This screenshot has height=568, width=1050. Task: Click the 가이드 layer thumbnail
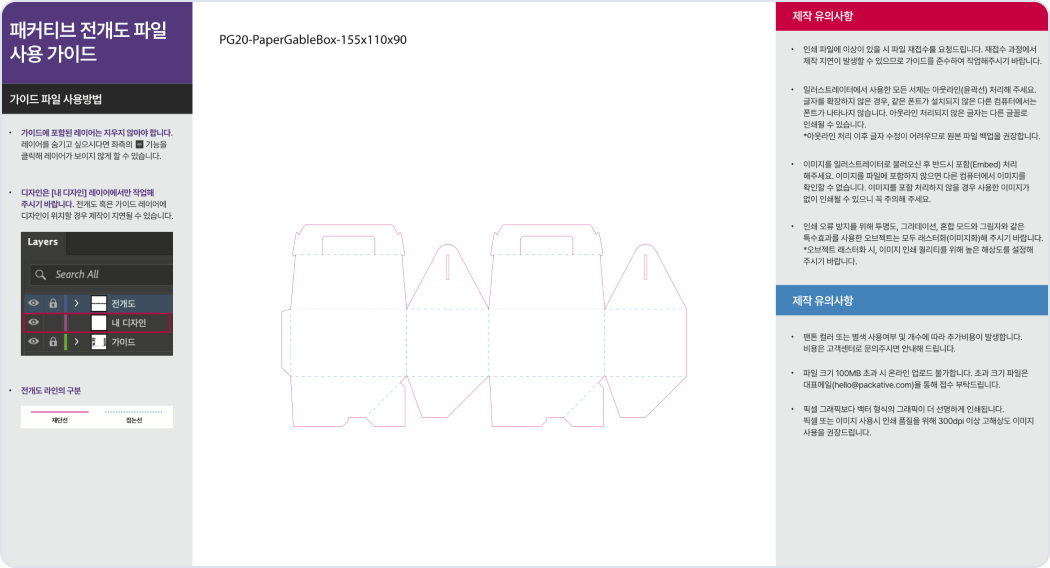pyautogui.click(x=98, y=342)
